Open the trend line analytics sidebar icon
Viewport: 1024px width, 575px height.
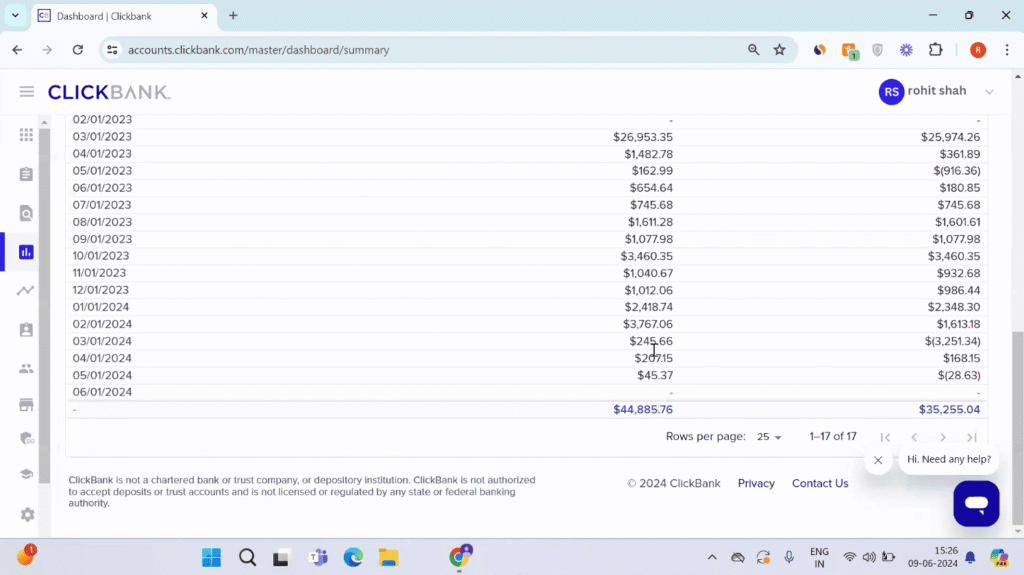(x=26, y=291)
